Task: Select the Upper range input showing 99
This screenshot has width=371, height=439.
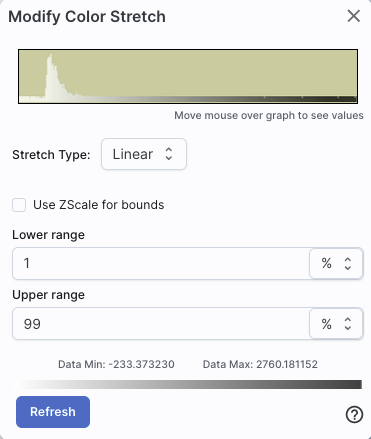Action: point(161,324)
